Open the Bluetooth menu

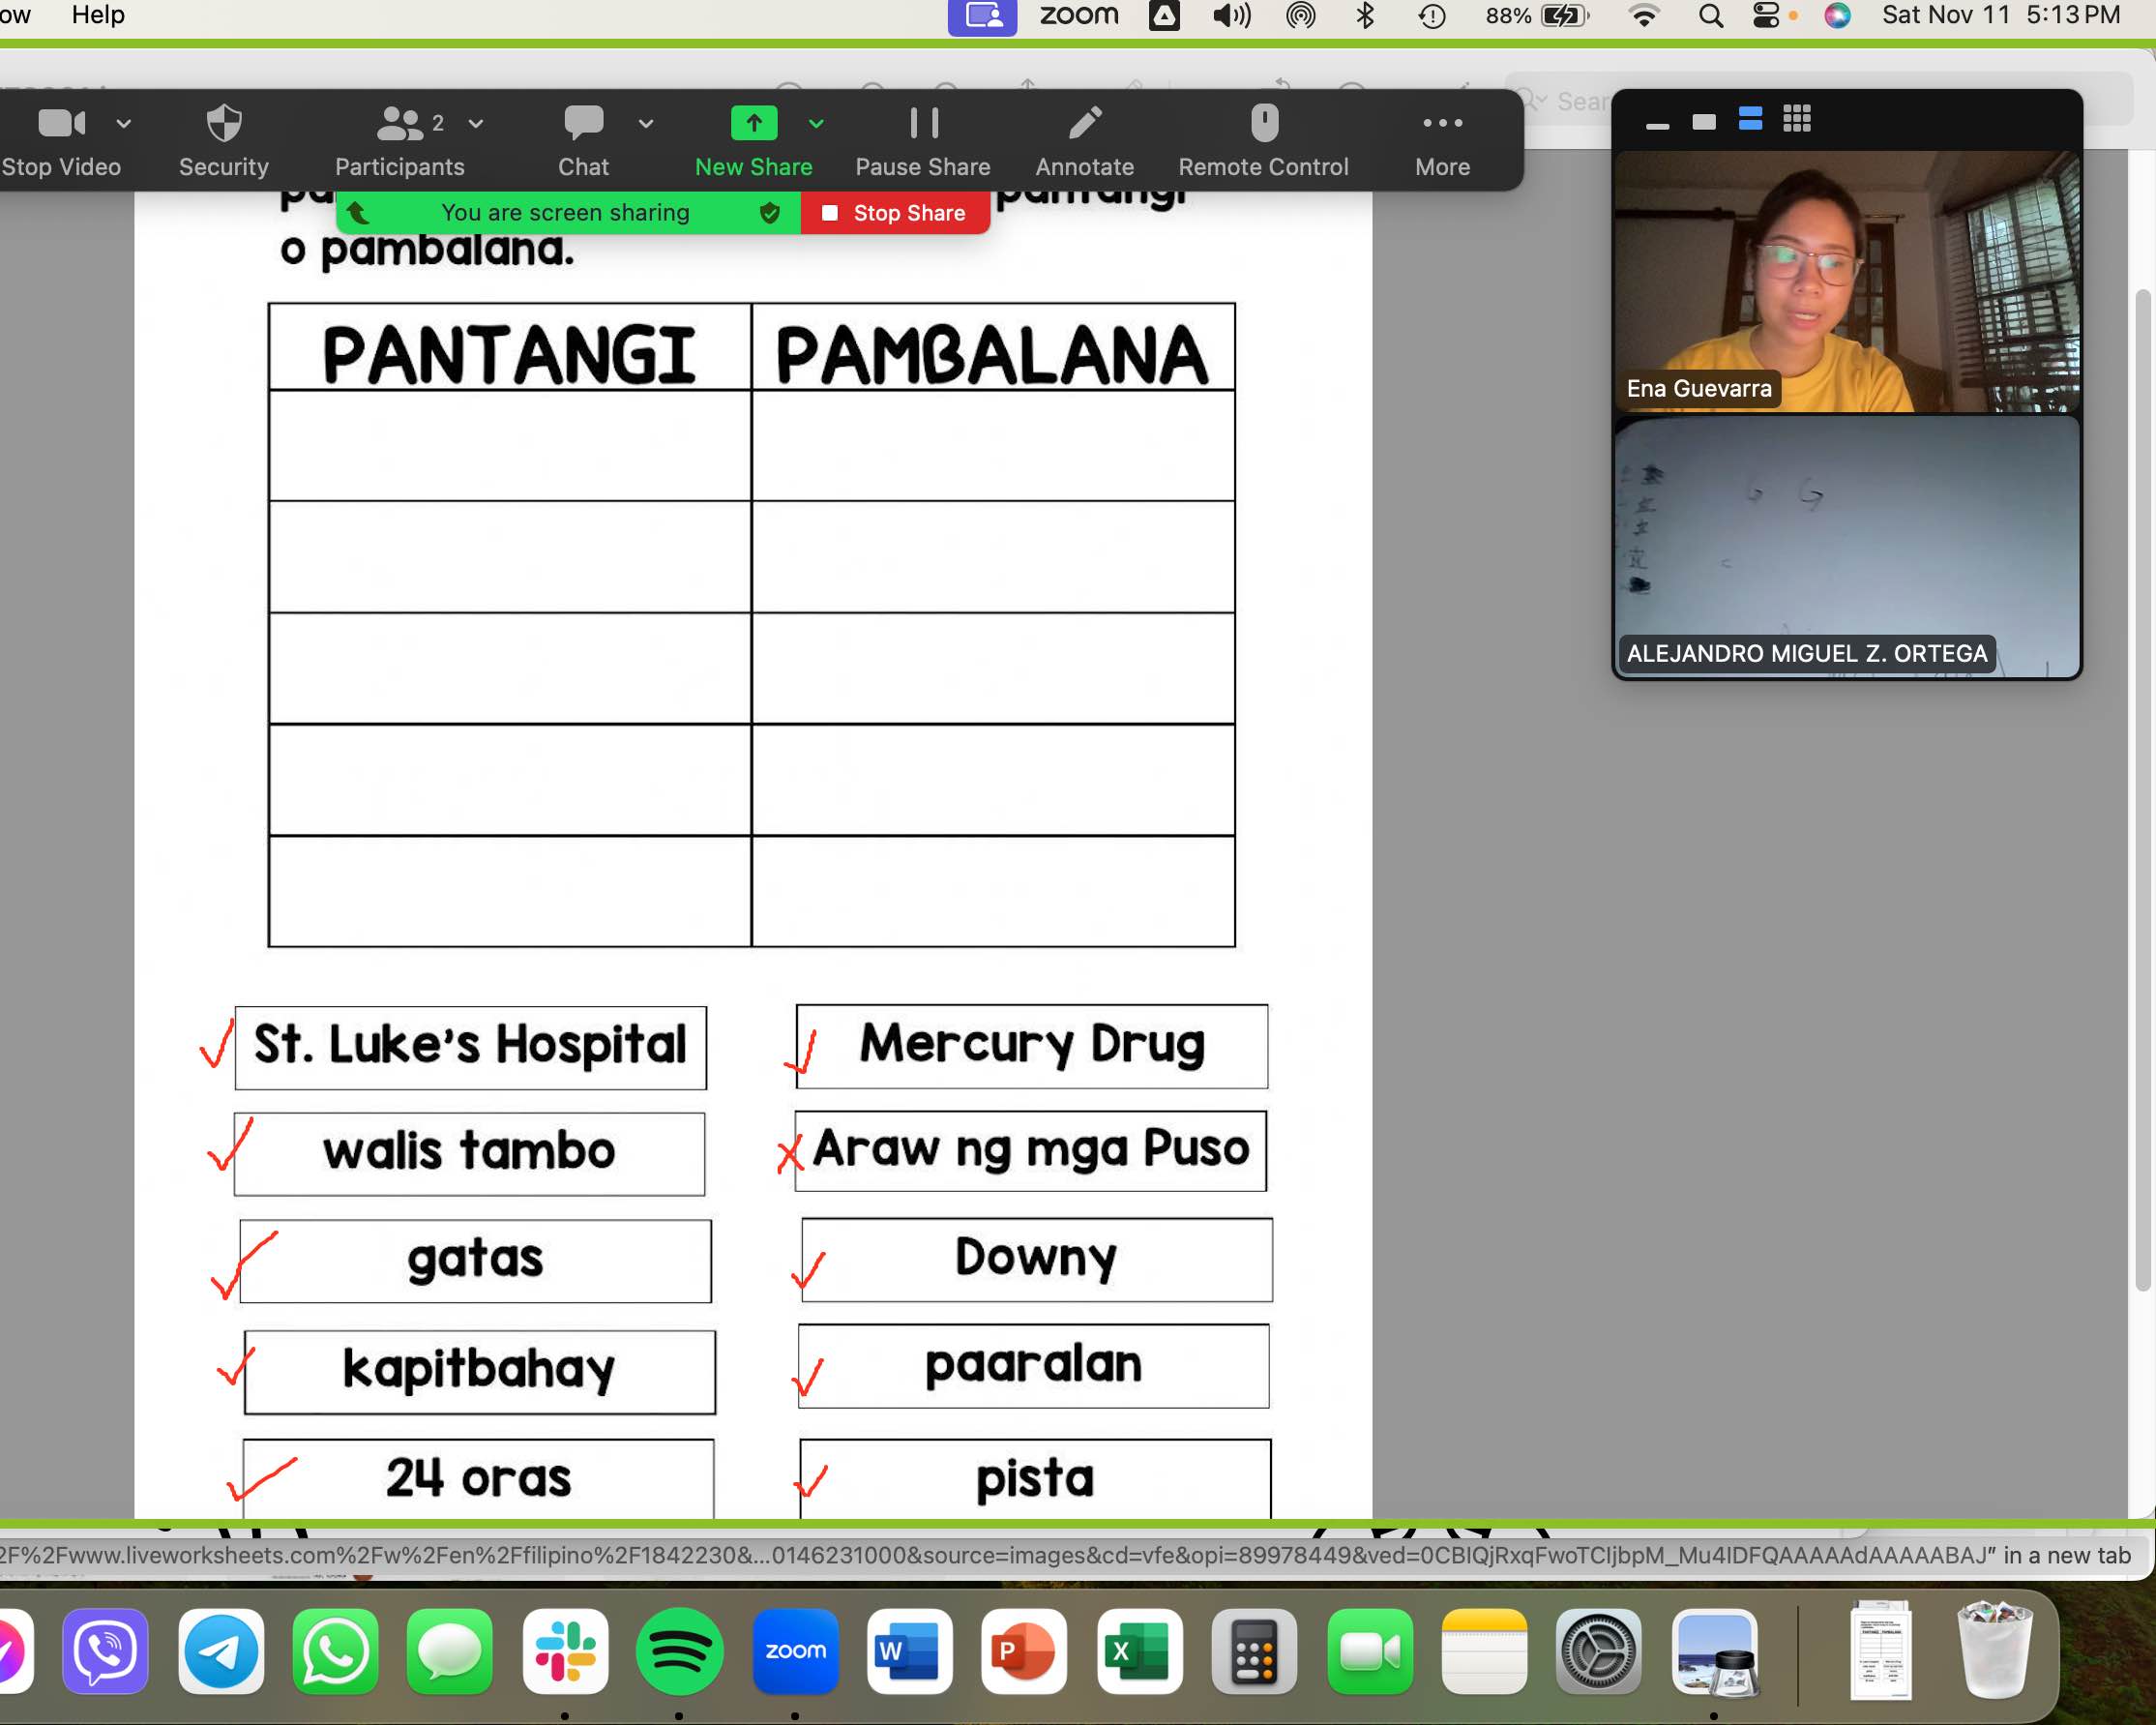tap(1366, 16)
